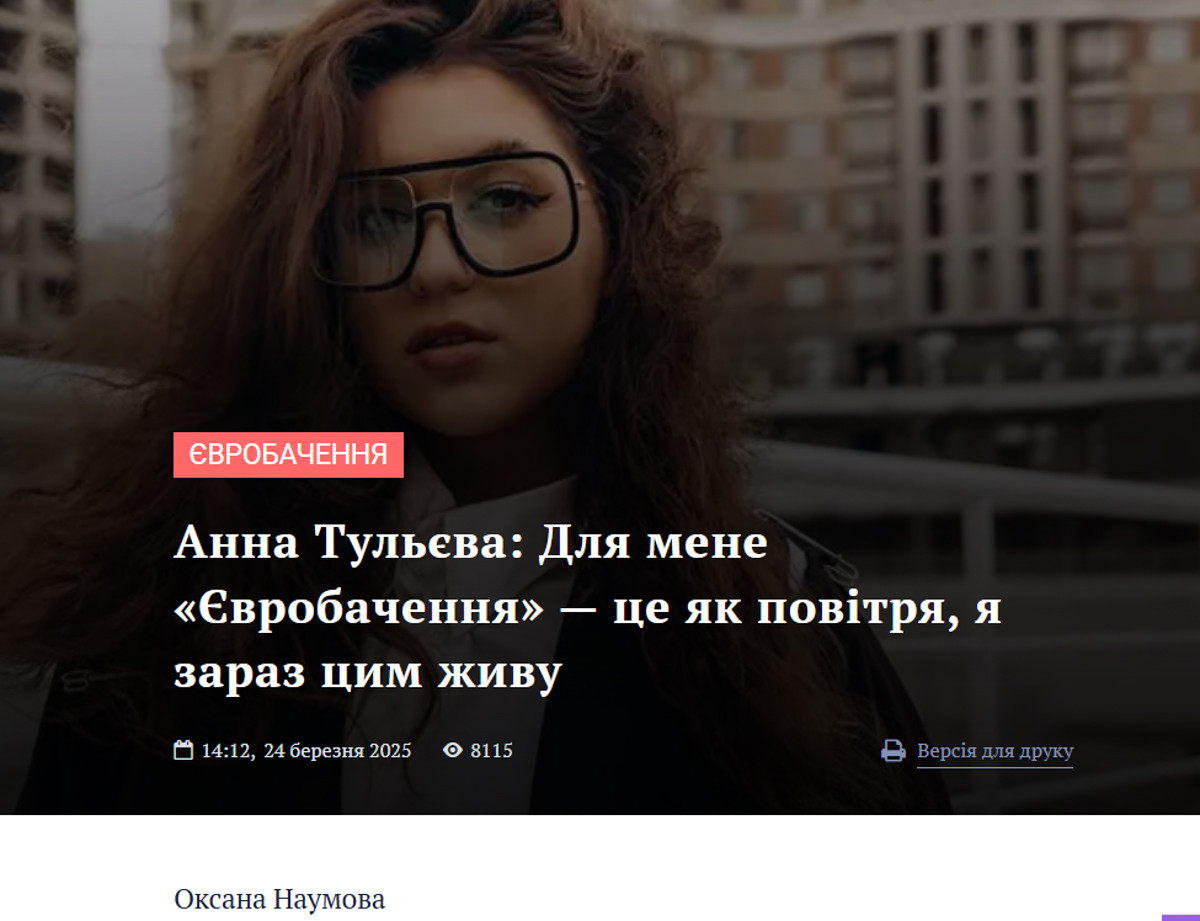
Task: Click the words зараз цим живу
Action: pyautogui.click(x=368, y=673)
